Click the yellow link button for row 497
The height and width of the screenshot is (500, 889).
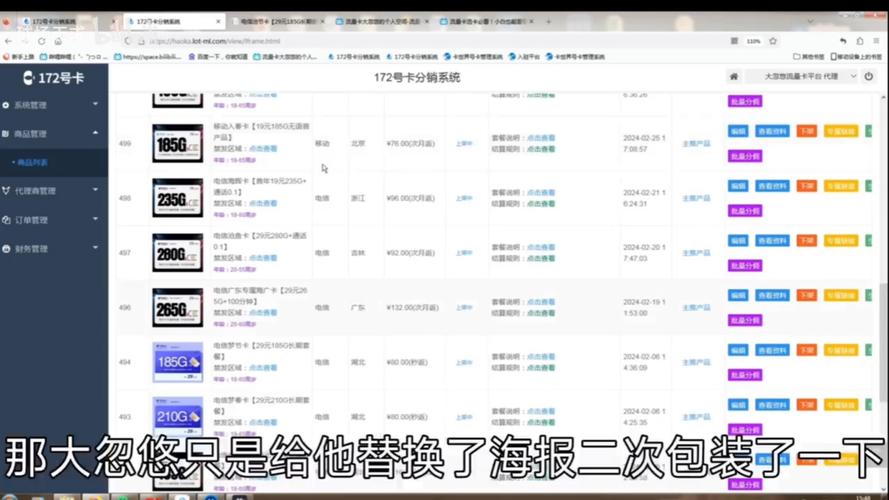(841, 240)
